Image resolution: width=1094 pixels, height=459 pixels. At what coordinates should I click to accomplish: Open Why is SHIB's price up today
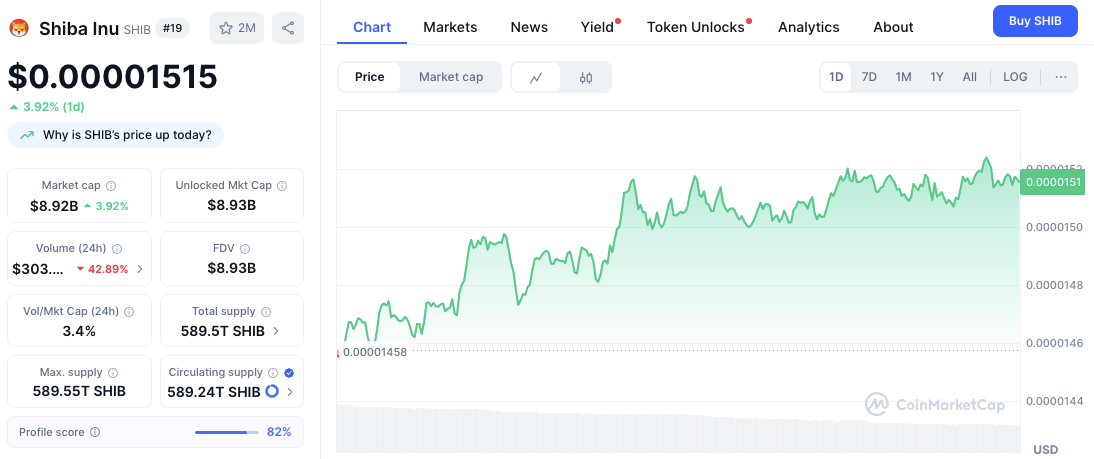(115, 135)
